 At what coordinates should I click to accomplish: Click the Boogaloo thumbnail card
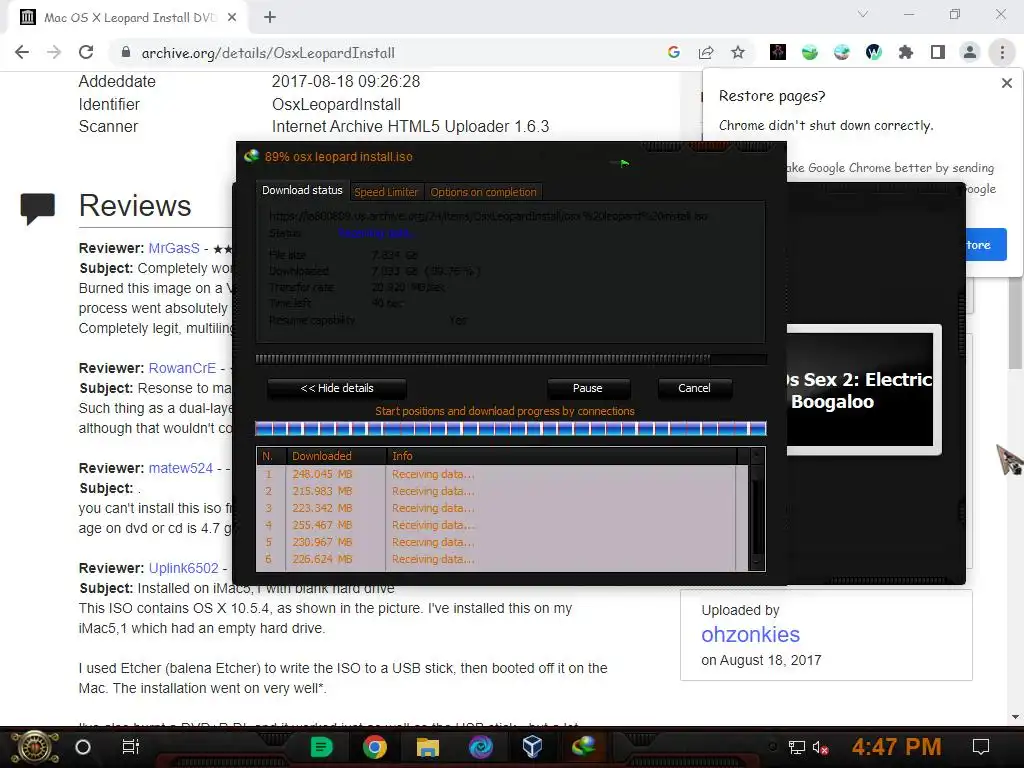[x=863, y=390]
